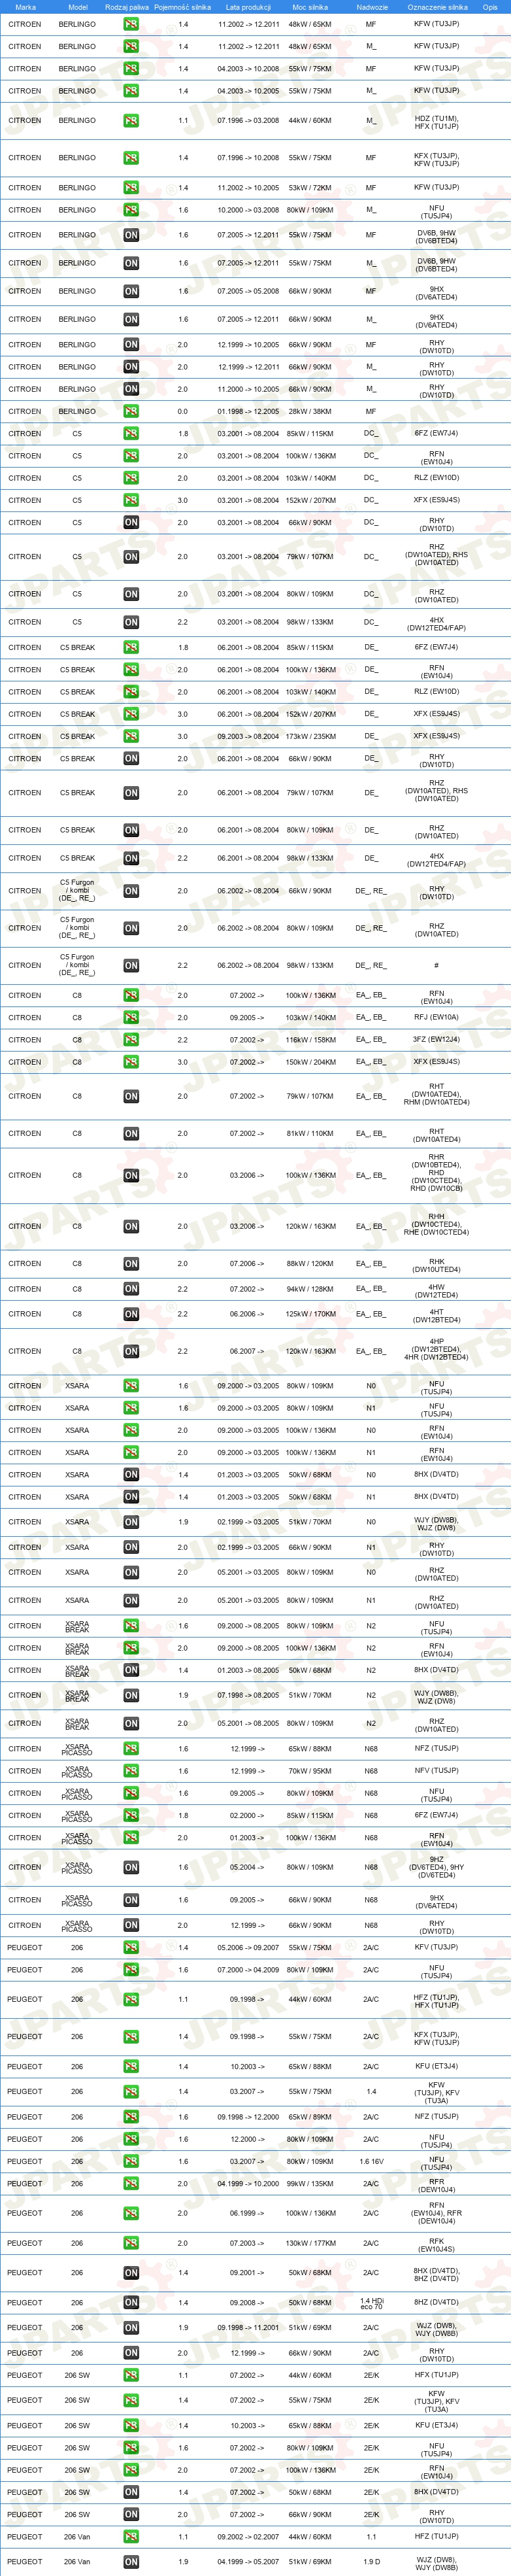Select the 09.2002 -> 02.2007 production years cell

coord(248,2536)
